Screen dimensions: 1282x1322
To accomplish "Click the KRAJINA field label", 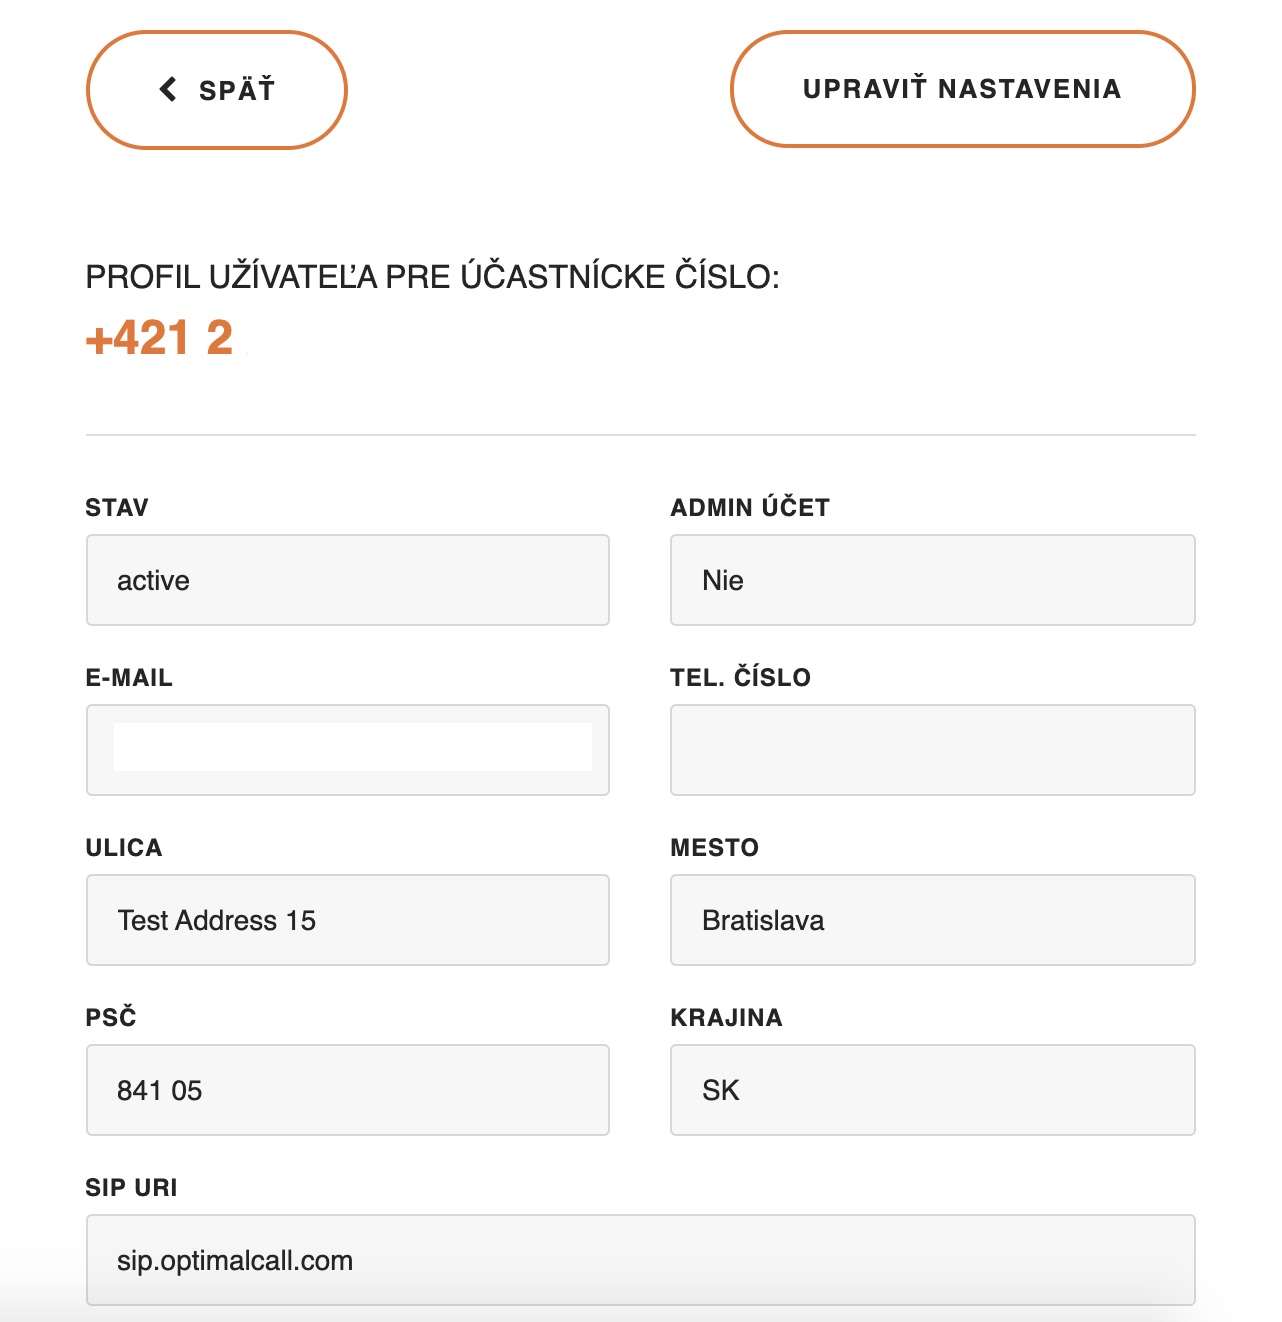I will coord(726,1018).
